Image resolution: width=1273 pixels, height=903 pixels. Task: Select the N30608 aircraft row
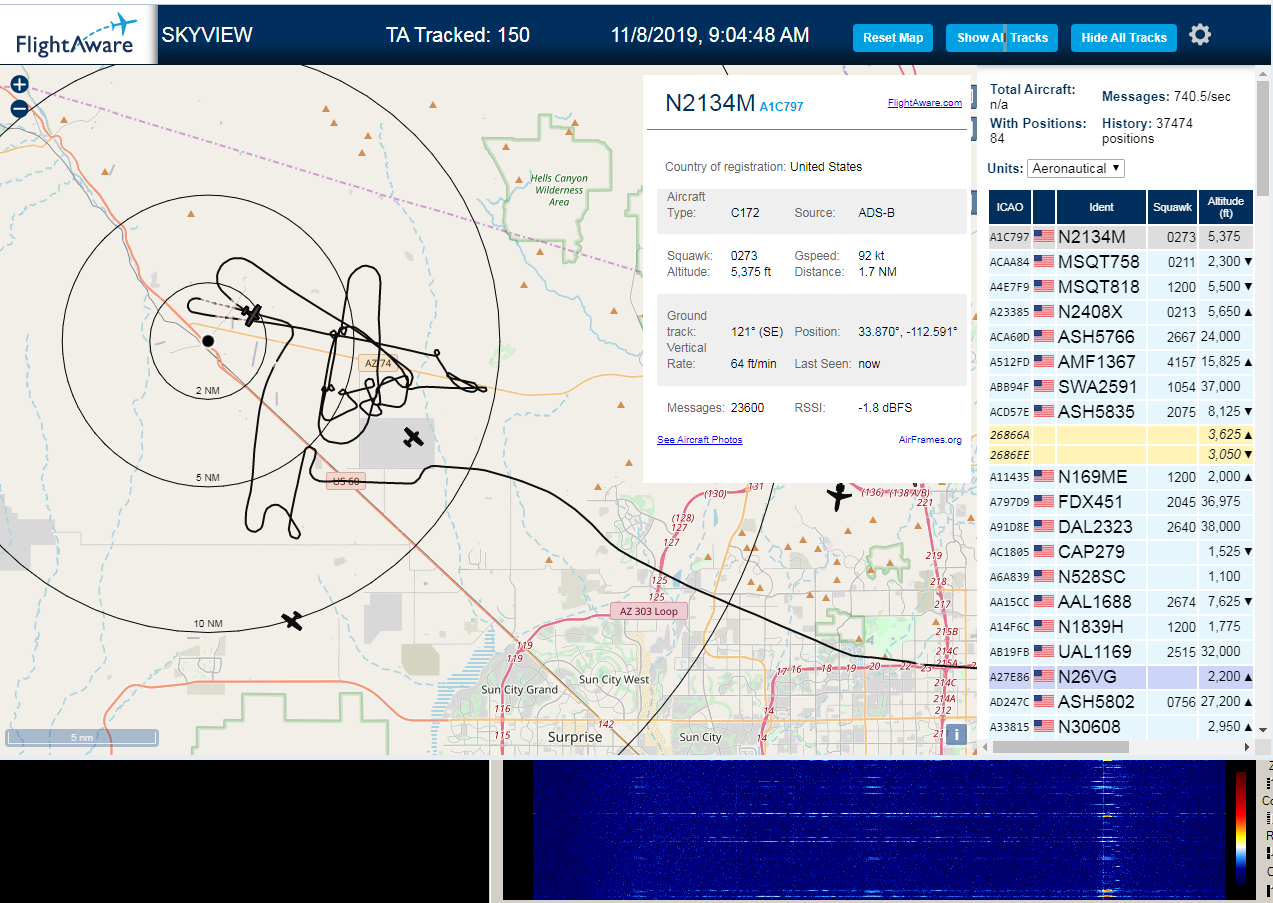(x=1121, y=727)
